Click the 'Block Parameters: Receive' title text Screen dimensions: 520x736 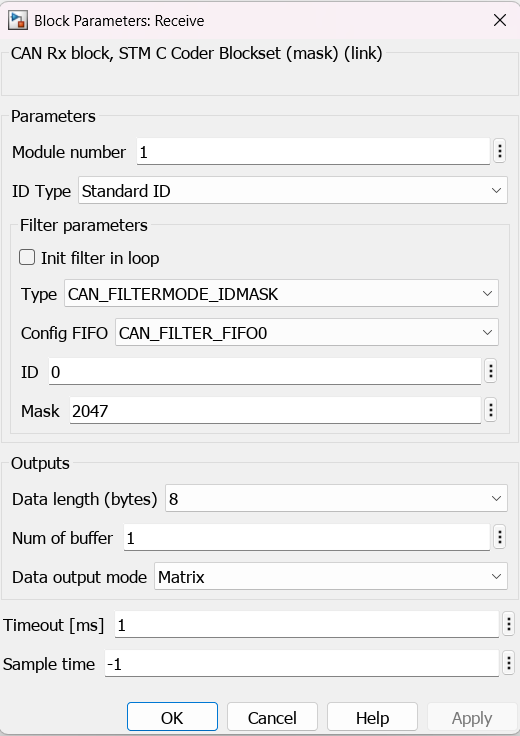coord(119,21)
